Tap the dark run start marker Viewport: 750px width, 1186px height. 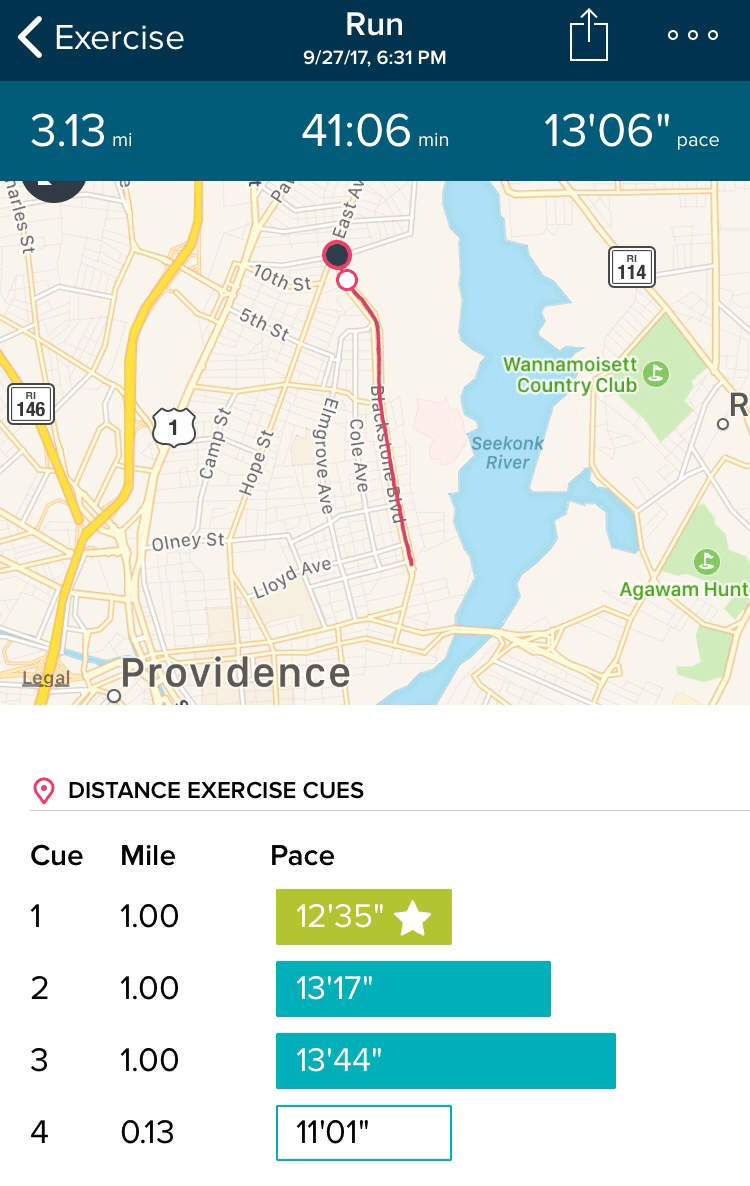tap(337, 255)
